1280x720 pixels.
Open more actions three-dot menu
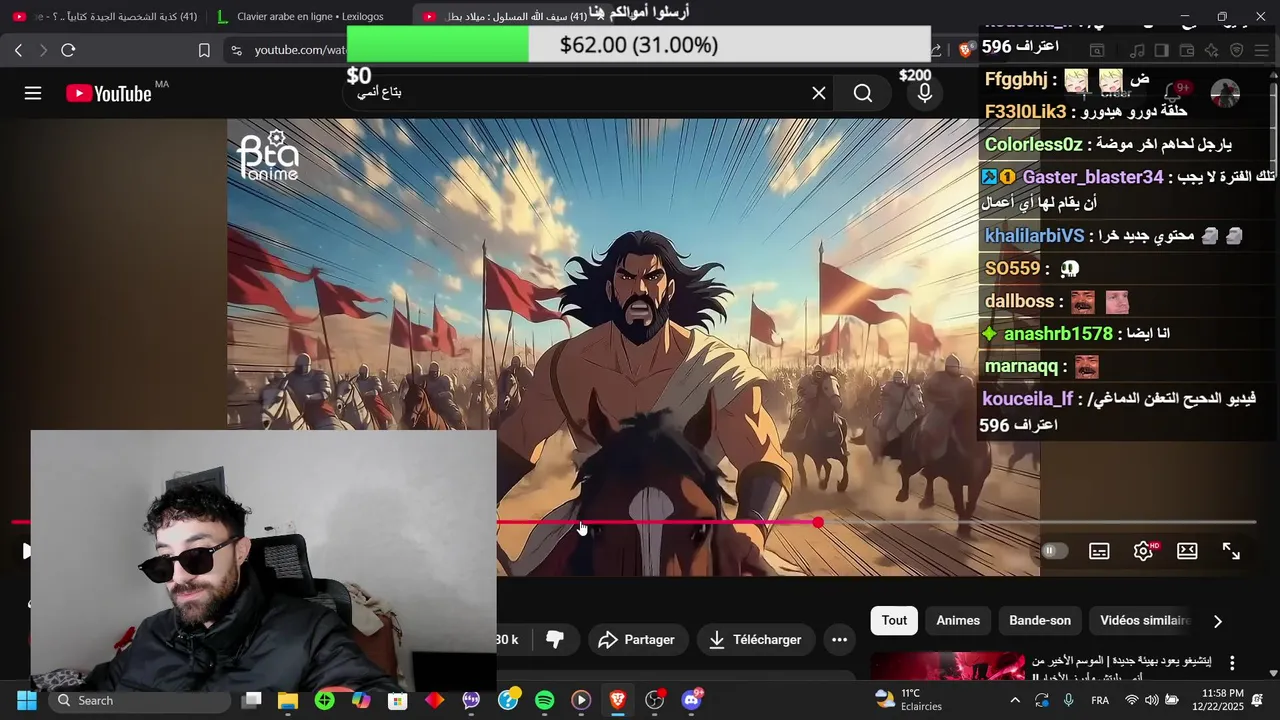[x=839, y=640]
